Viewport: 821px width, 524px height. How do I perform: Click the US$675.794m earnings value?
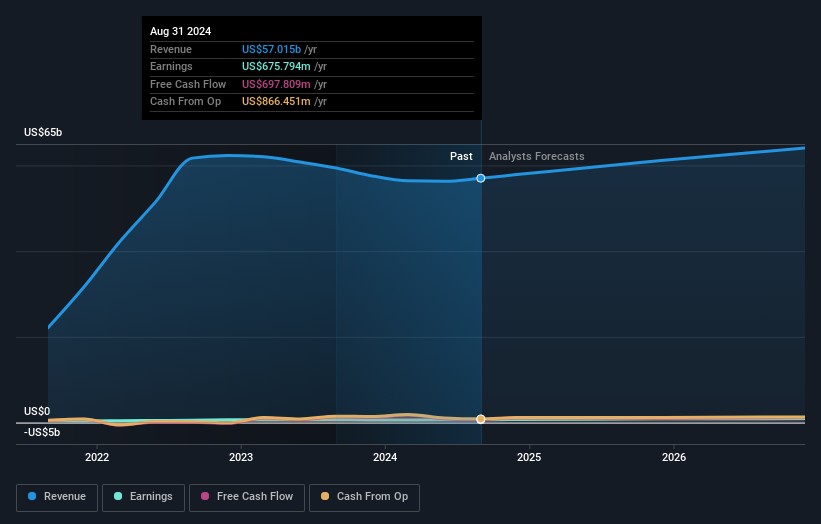tap(276, 66)
